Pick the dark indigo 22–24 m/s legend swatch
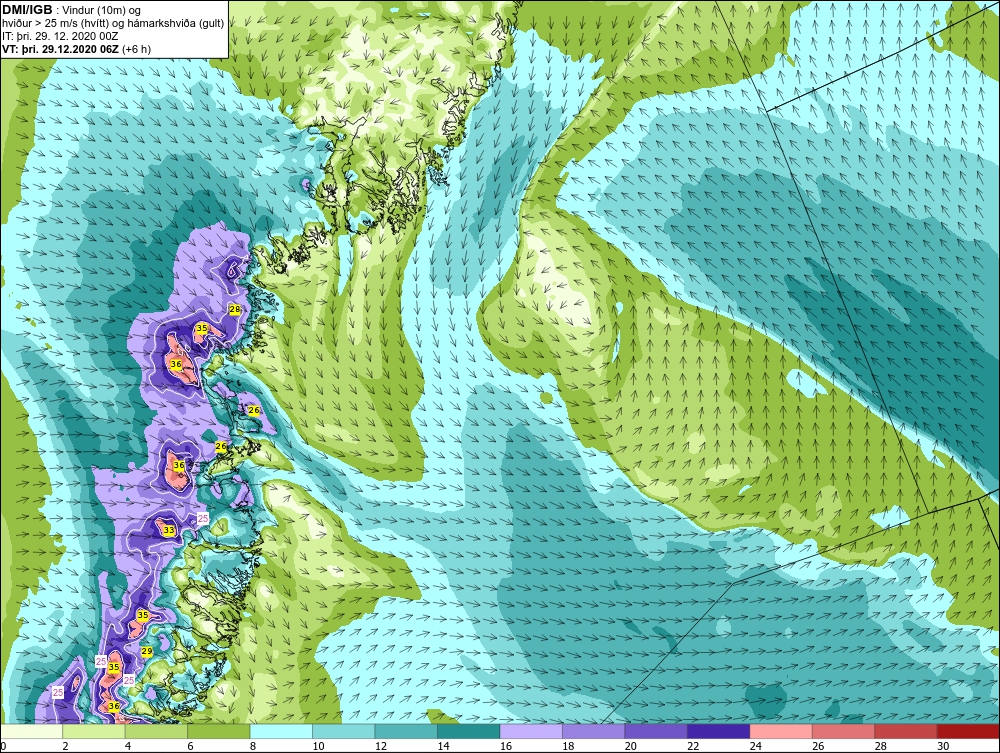This screenshot has width=1000, height=753. [719, 731]
